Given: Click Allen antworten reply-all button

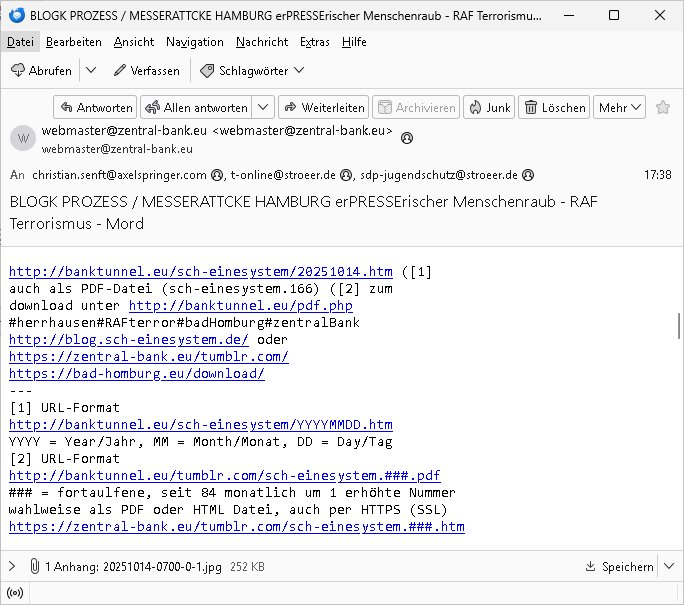Looking at the screenshot, I should tap(196, 108).
